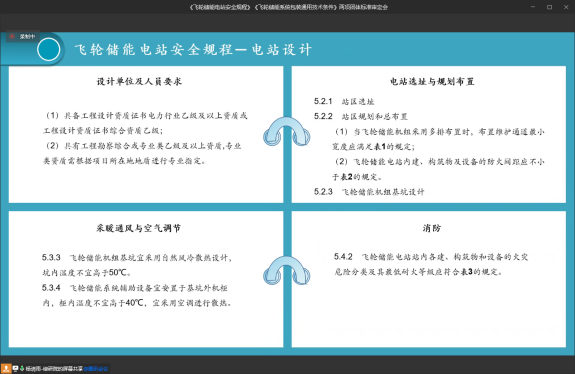575x374 pixels.
Task: Close the meeting window
Action: pos(566,7)
